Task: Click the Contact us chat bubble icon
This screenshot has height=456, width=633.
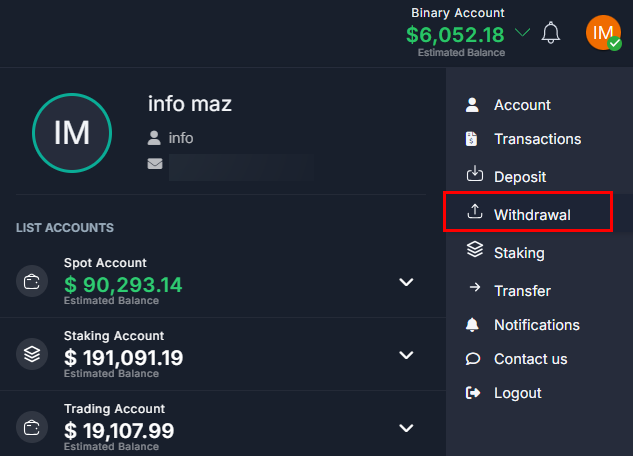Action: [474, 359]
